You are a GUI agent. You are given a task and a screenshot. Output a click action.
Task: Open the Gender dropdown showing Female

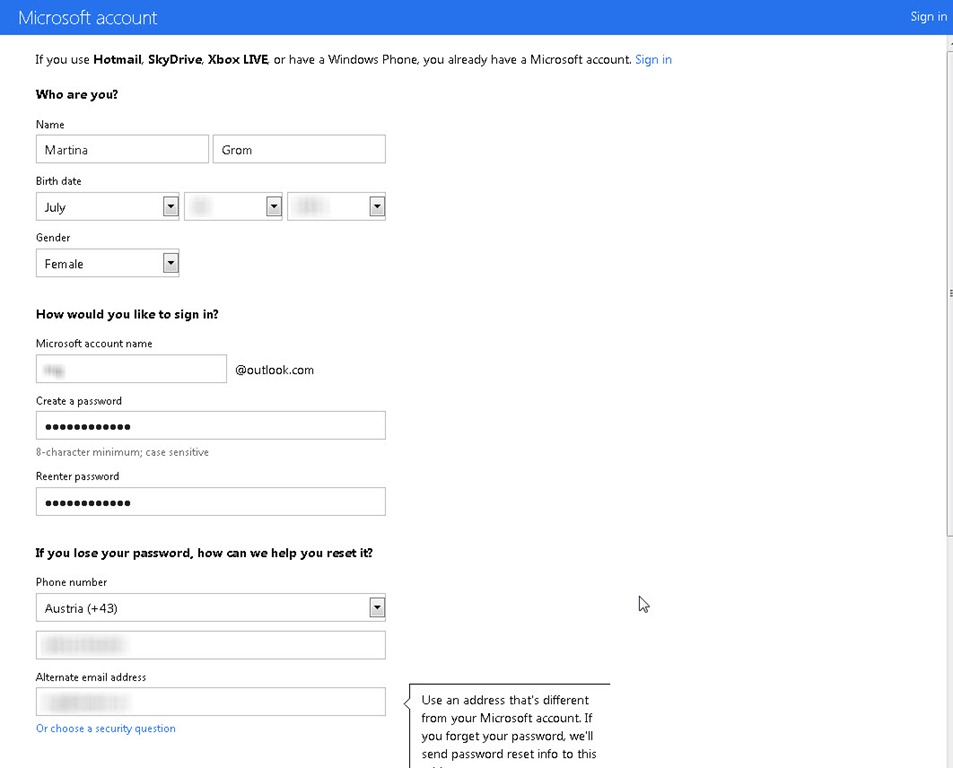pyautogui.click(x=108, y=263)
